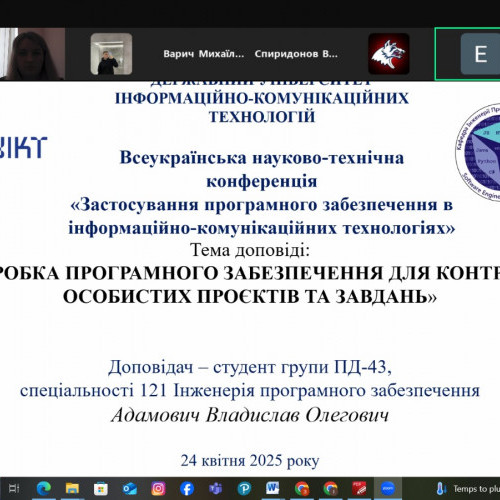The width and height of the screenshot is (500, 500).
Task: Open Microsoft Teams from the taskbar
Action: [x=215, y=489]
